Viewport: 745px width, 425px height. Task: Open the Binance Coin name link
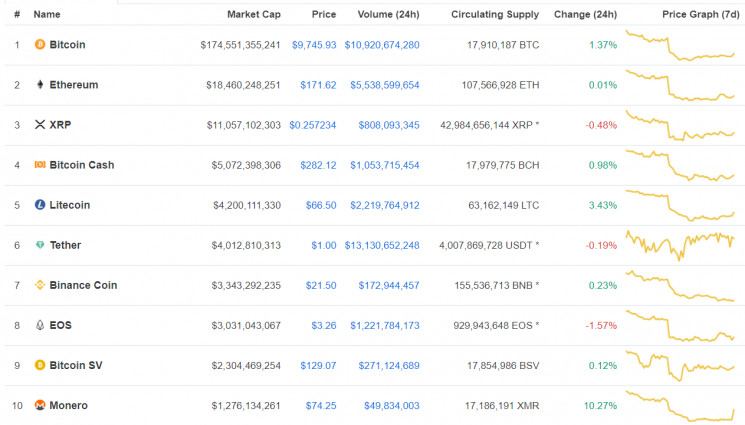coord(83,285)
